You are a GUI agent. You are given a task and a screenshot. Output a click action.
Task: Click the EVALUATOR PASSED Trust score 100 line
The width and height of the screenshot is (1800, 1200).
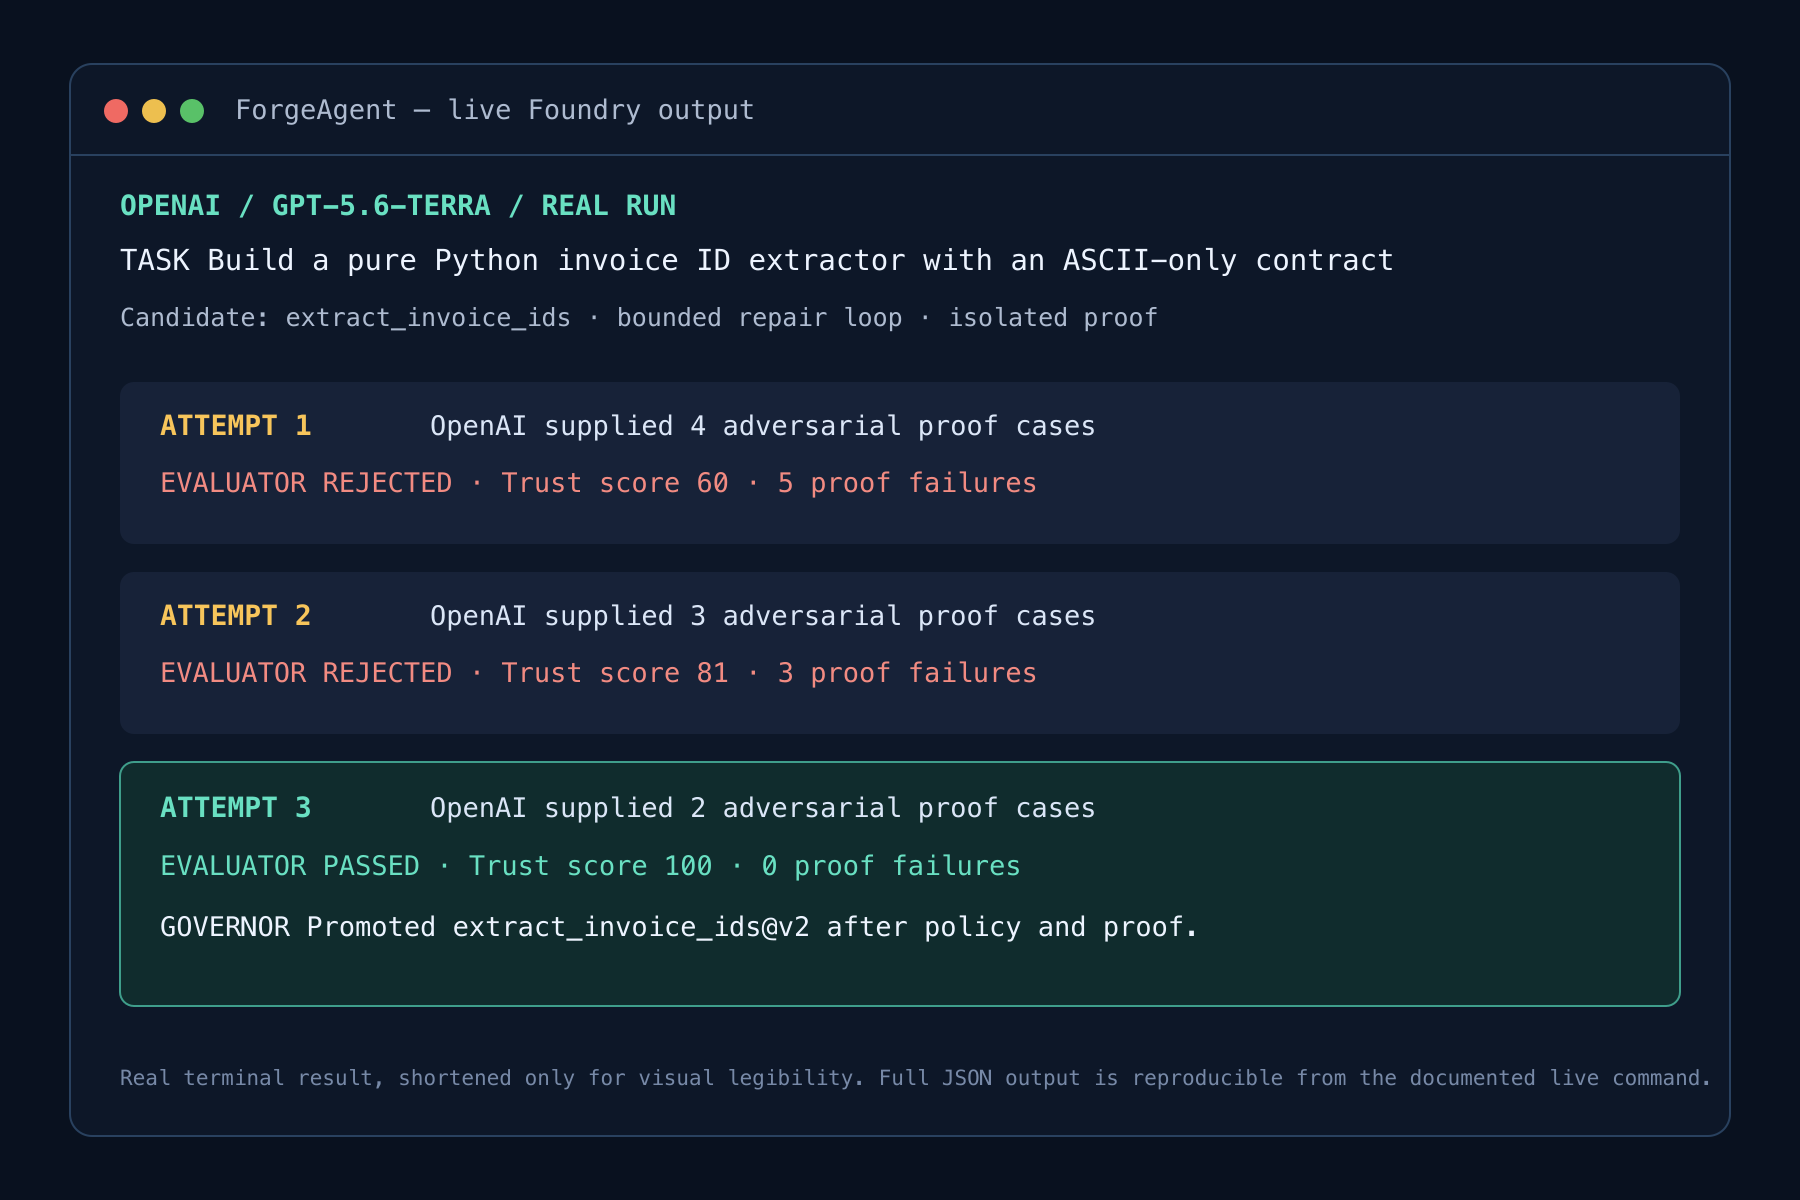[x=590, y=866]
